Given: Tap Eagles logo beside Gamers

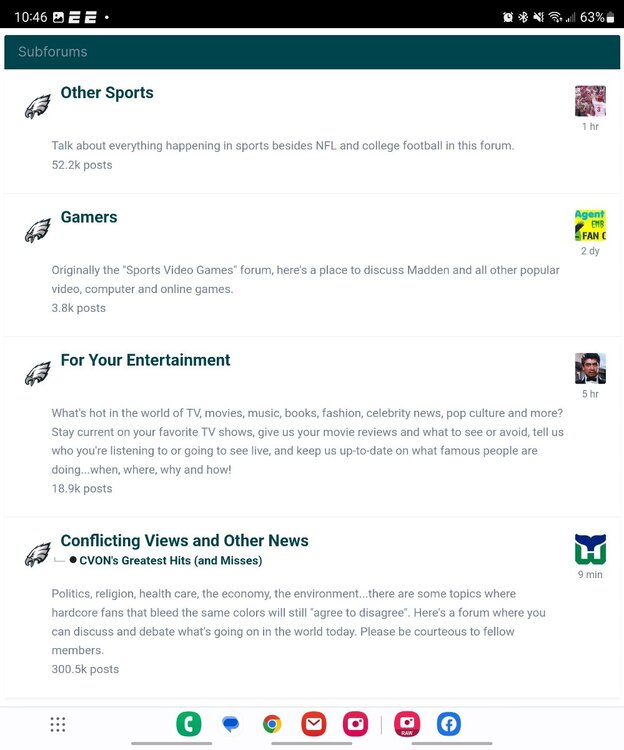Looking at the screenshot, I should 38,231.
